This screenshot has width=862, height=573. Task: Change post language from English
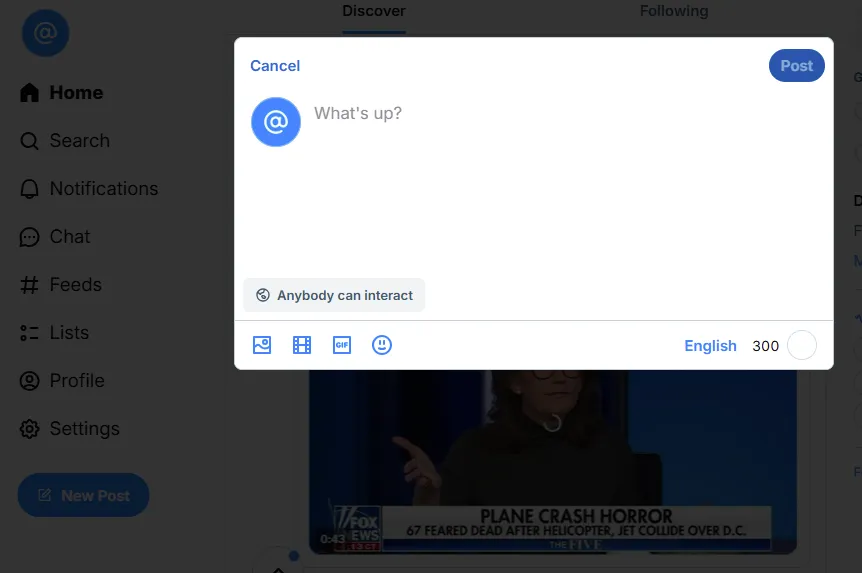coord(710,345)
